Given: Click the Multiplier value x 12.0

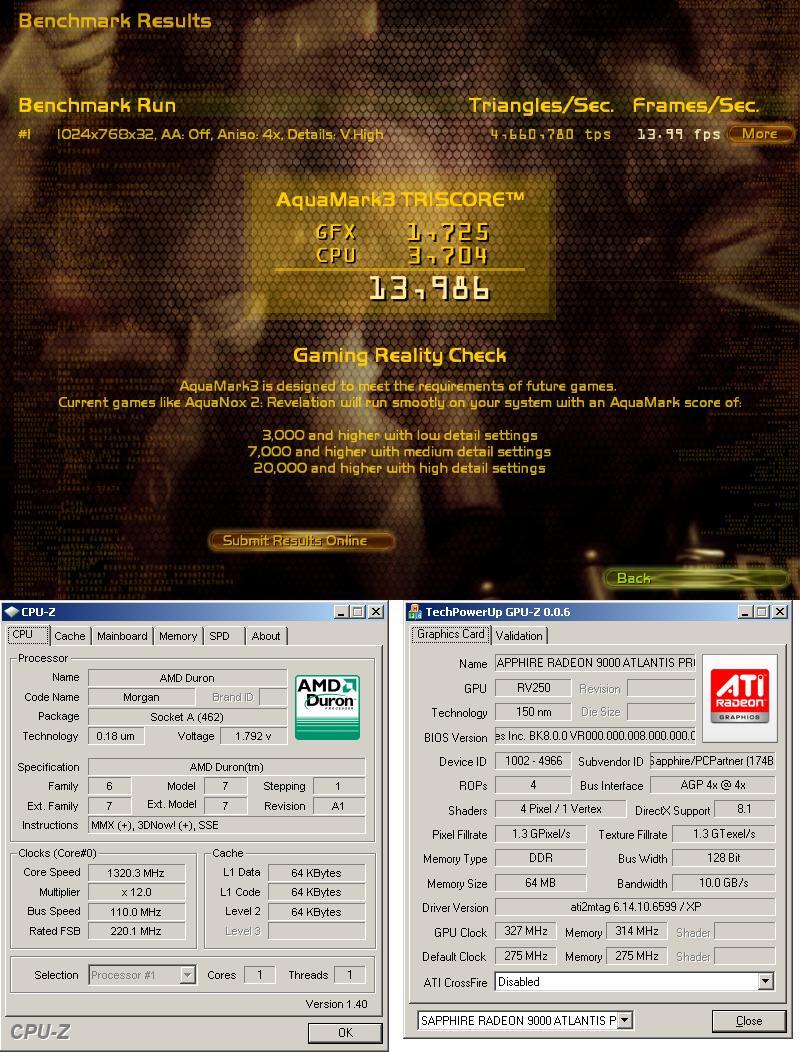Looking at the screenshot, I should [x=136, y=892].
